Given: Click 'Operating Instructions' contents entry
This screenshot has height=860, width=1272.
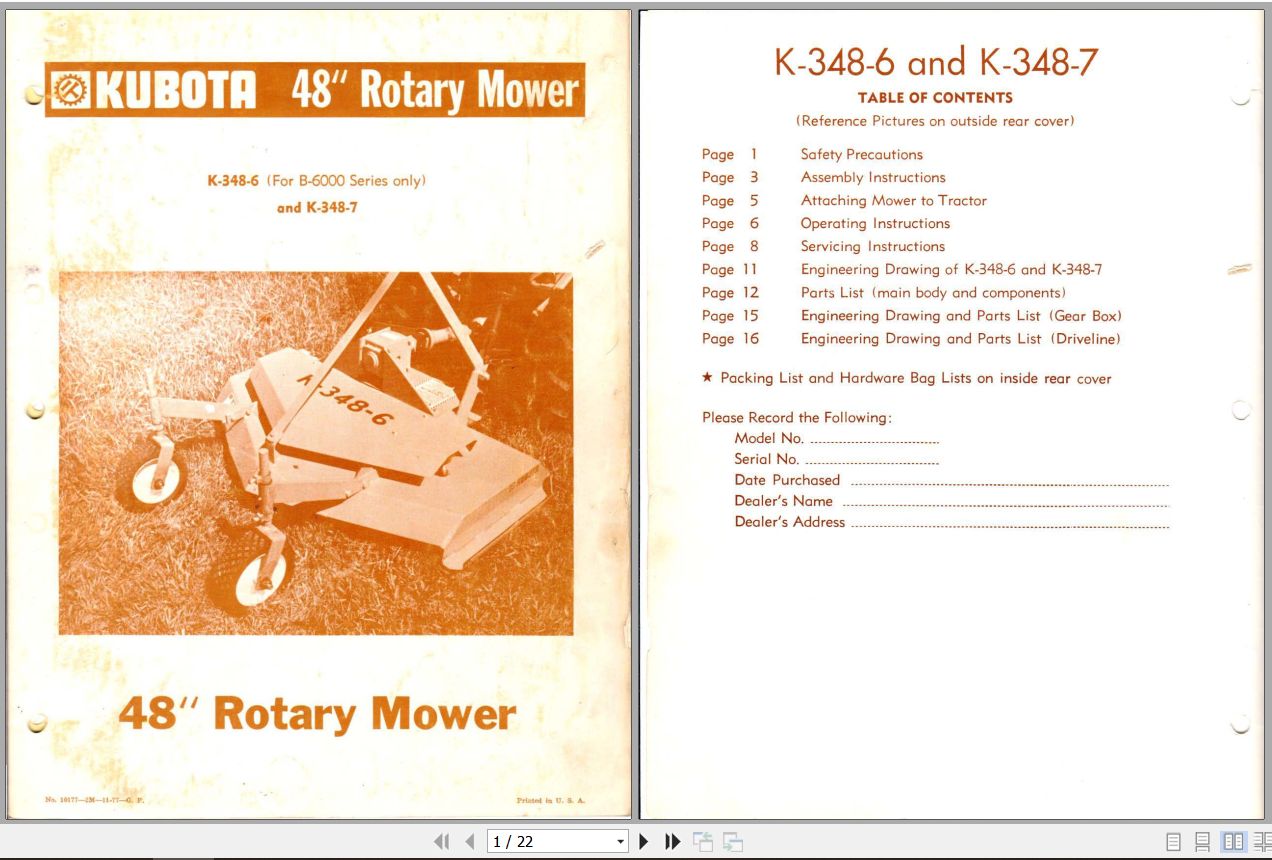Looking at the screenshot, I should [x=875, y=223].
